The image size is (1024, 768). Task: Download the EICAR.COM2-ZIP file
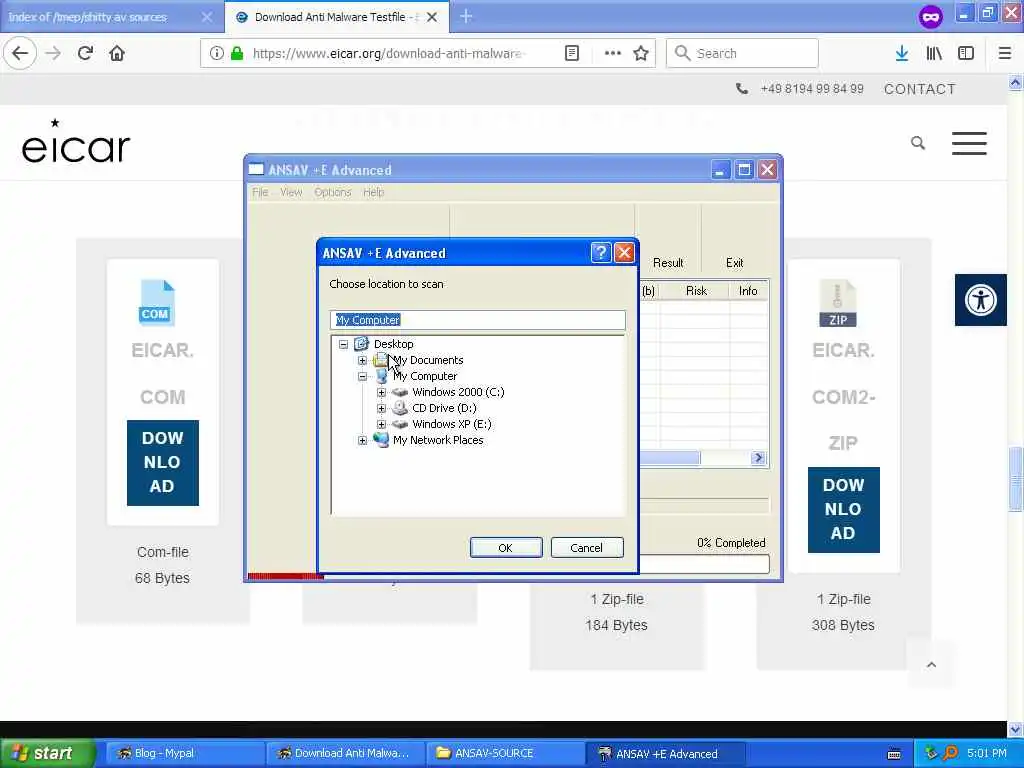click(843, 509)
